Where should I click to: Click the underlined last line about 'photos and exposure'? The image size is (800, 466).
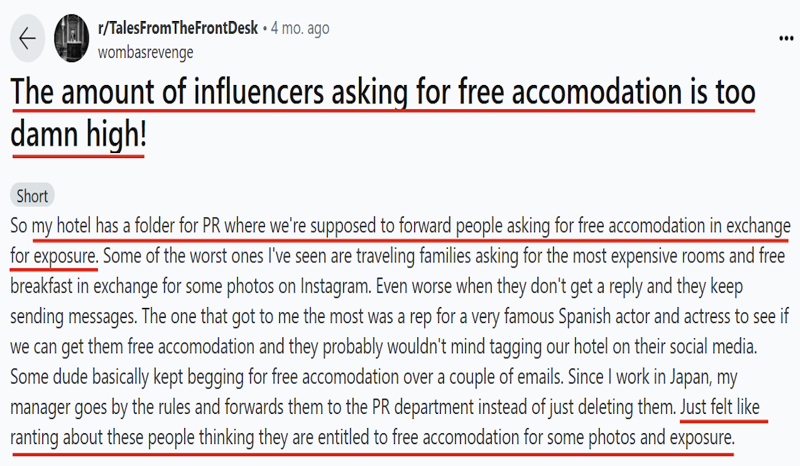click(372, 437)
